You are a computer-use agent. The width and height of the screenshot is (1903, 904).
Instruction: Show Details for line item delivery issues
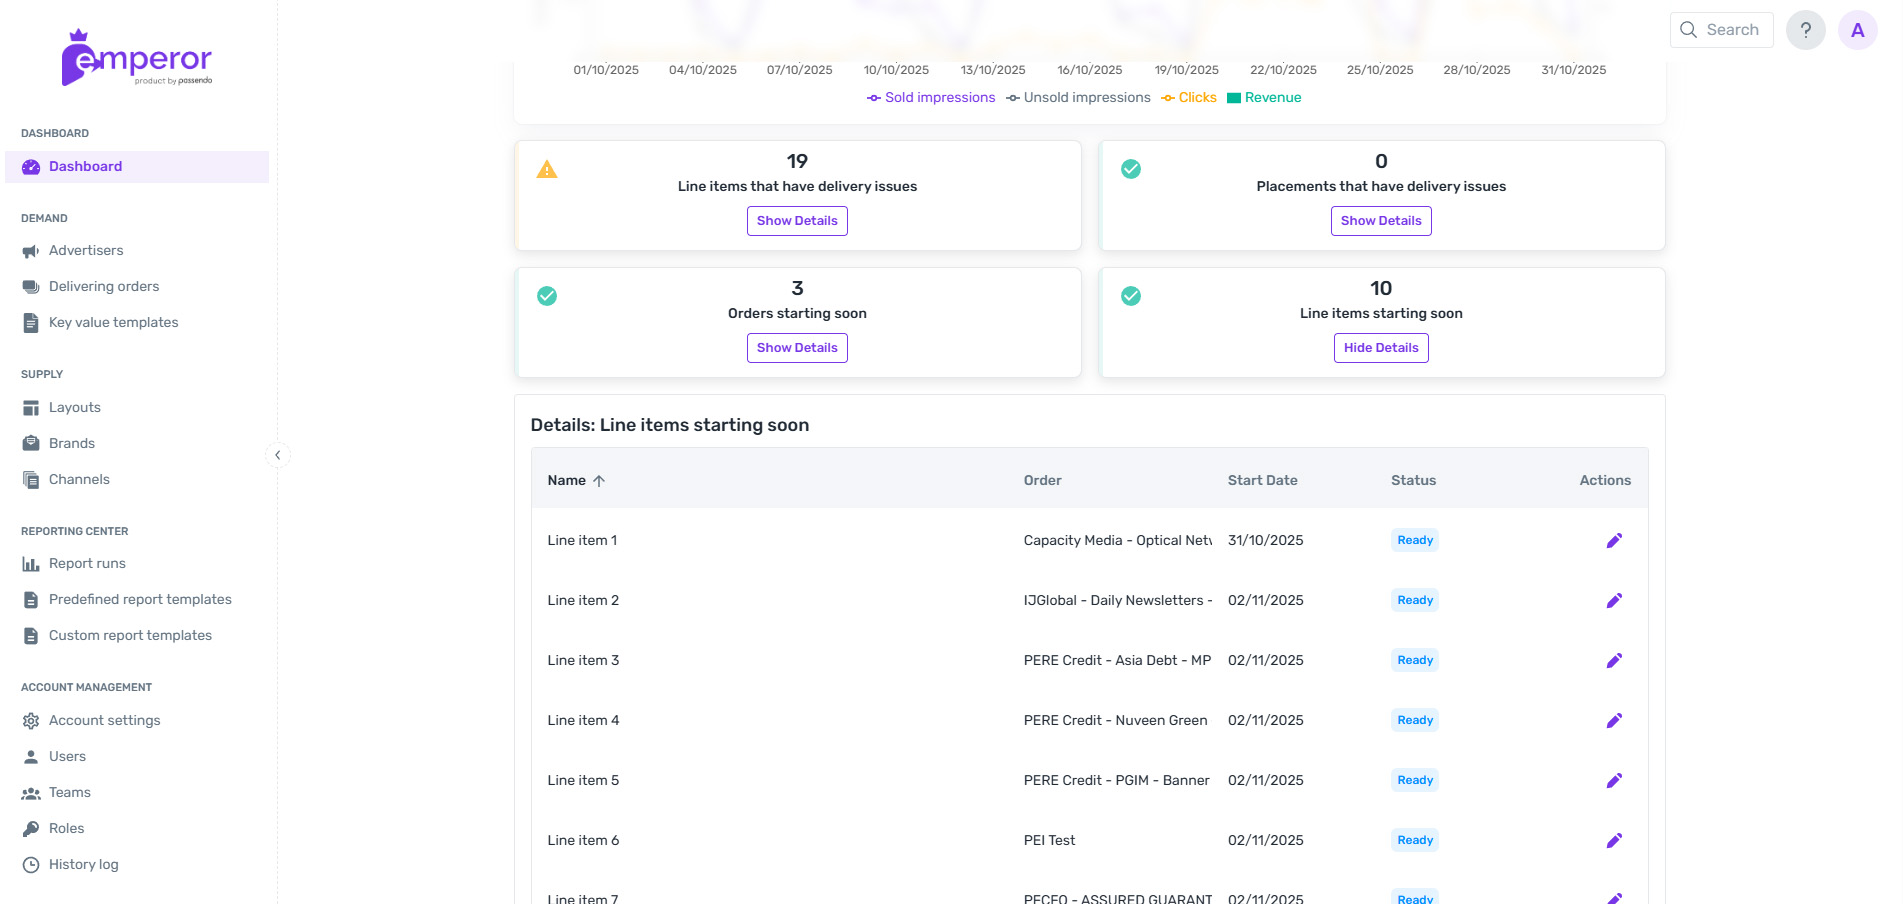796,221
